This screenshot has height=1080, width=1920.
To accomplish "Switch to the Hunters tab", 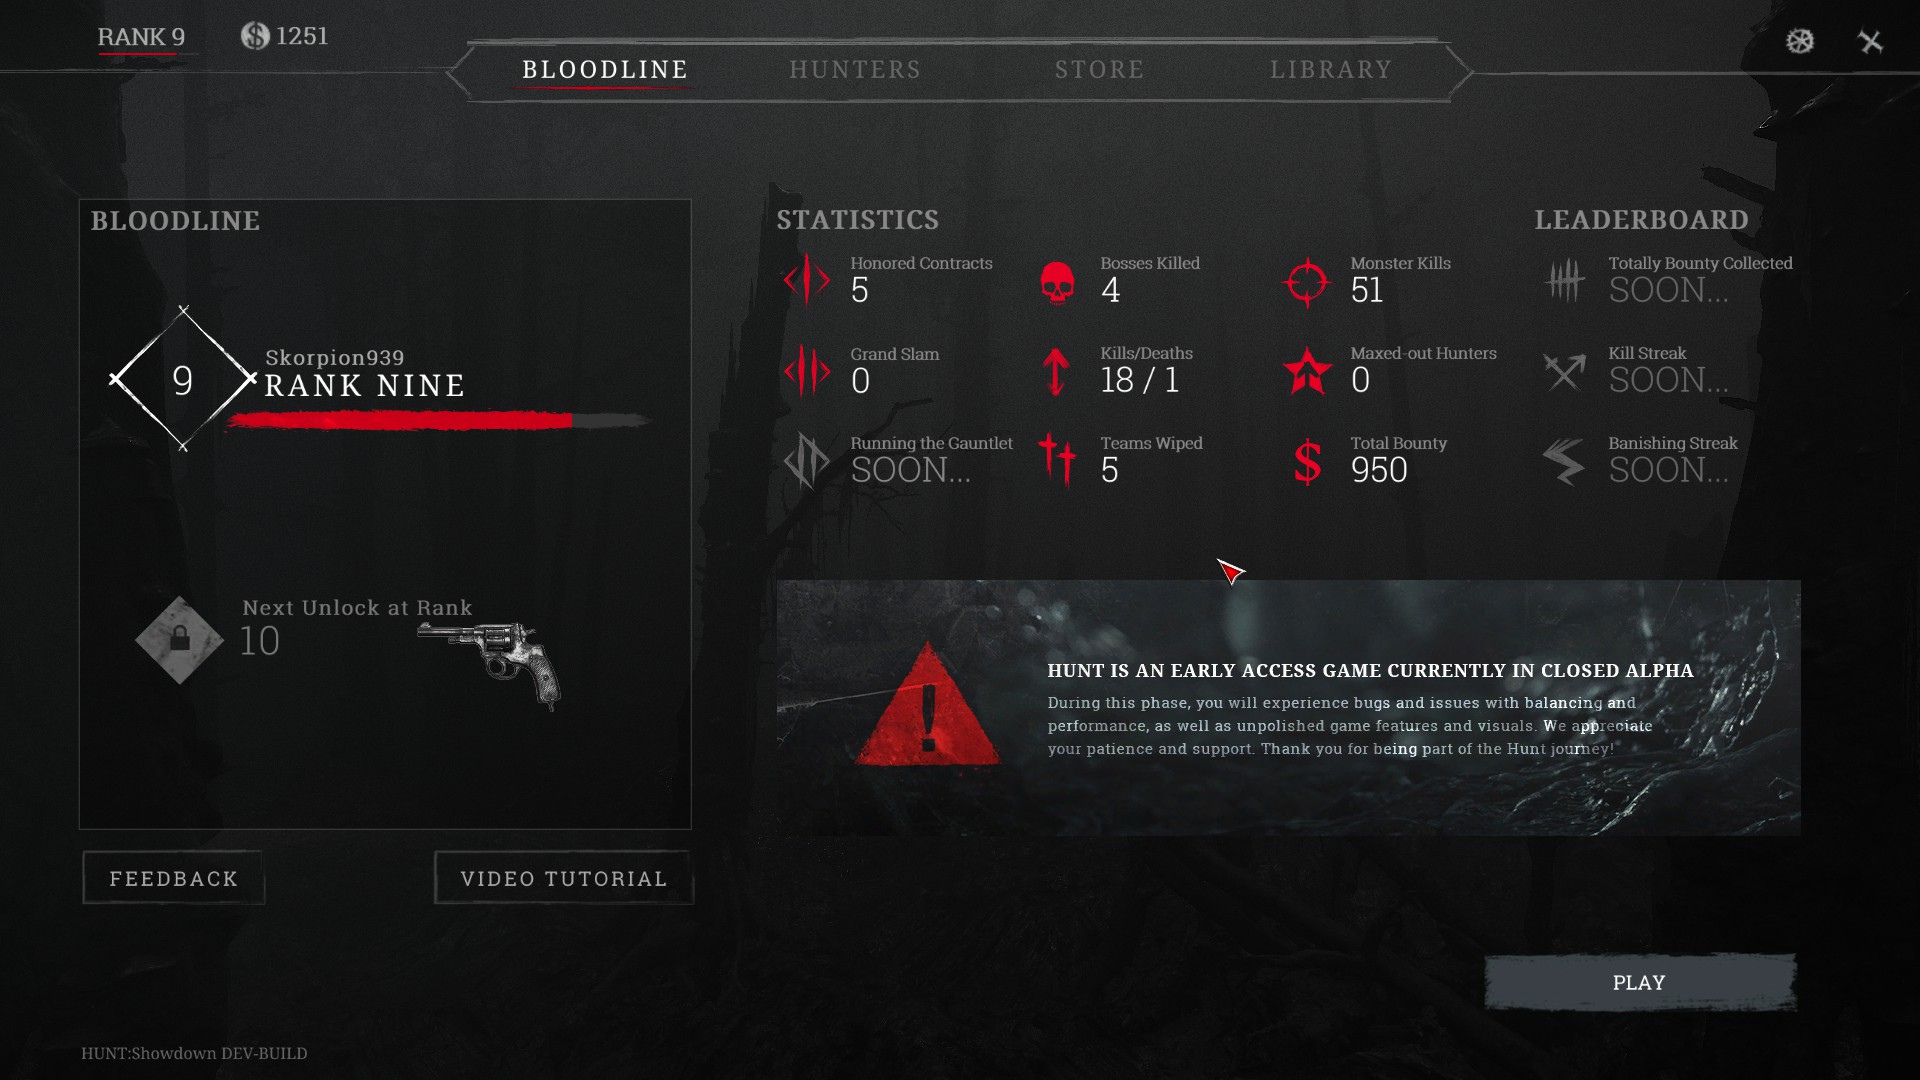I will pos(856,70).
